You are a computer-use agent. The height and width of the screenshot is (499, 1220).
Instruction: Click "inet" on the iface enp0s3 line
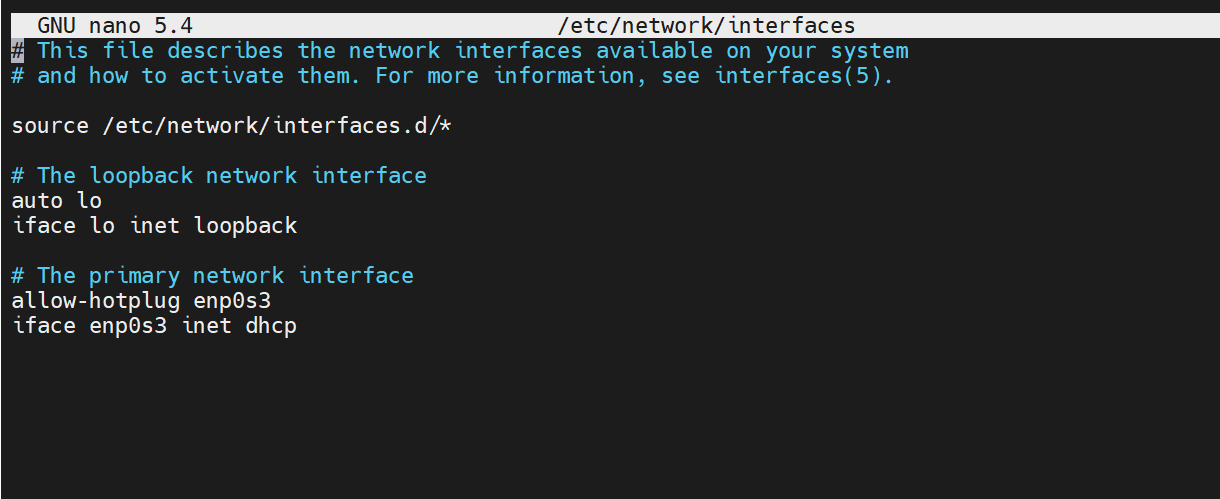206,326
